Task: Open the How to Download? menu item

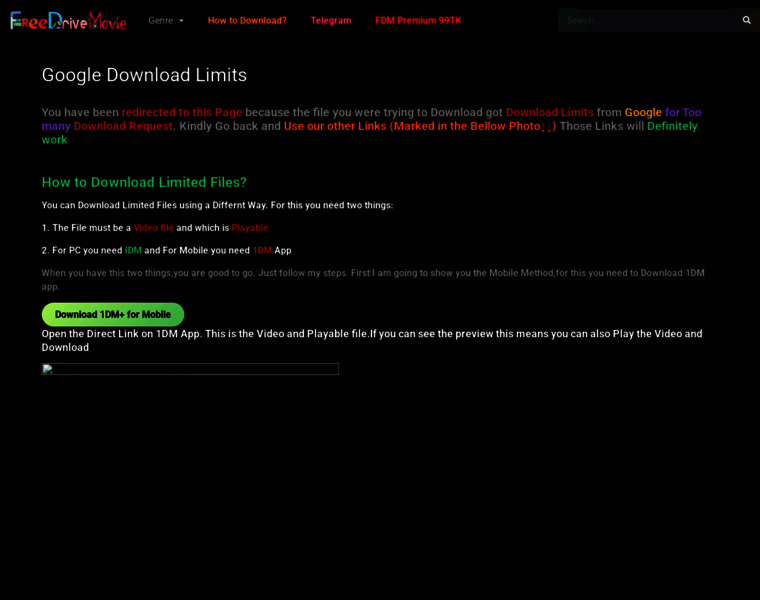Action: [247, 20]
